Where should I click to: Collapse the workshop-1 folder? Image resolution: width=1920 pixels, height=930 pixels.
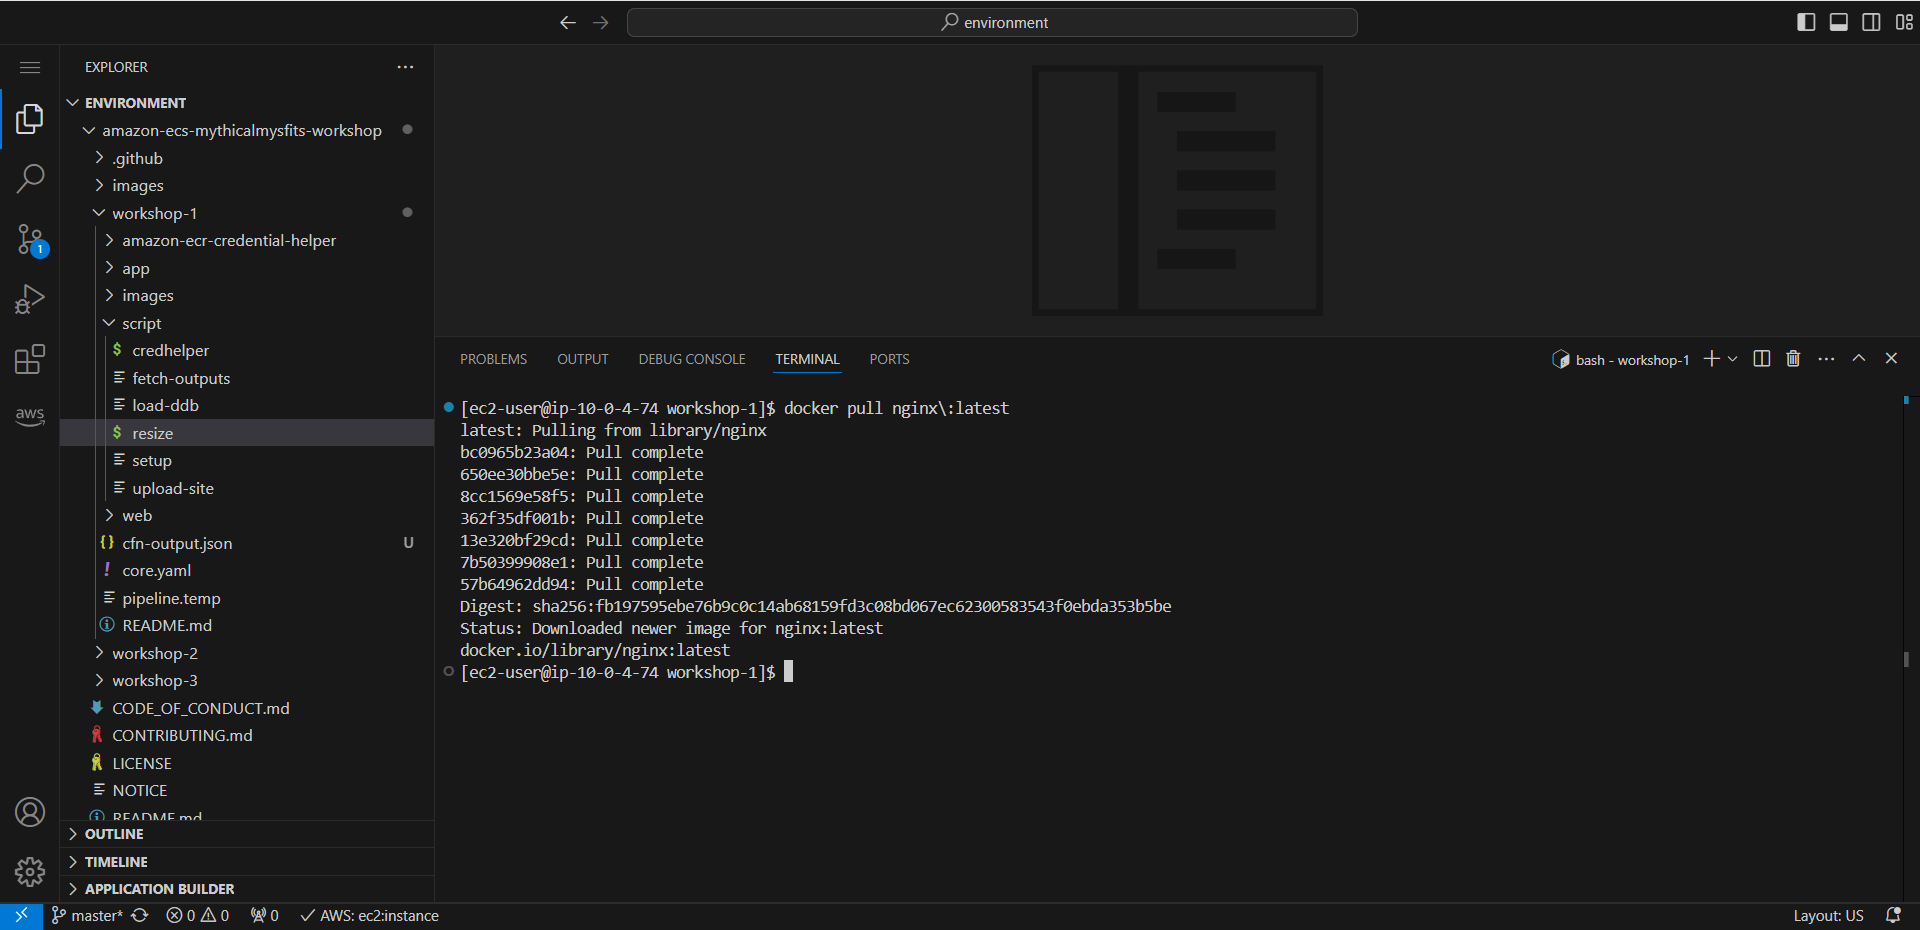click(247, 214)
